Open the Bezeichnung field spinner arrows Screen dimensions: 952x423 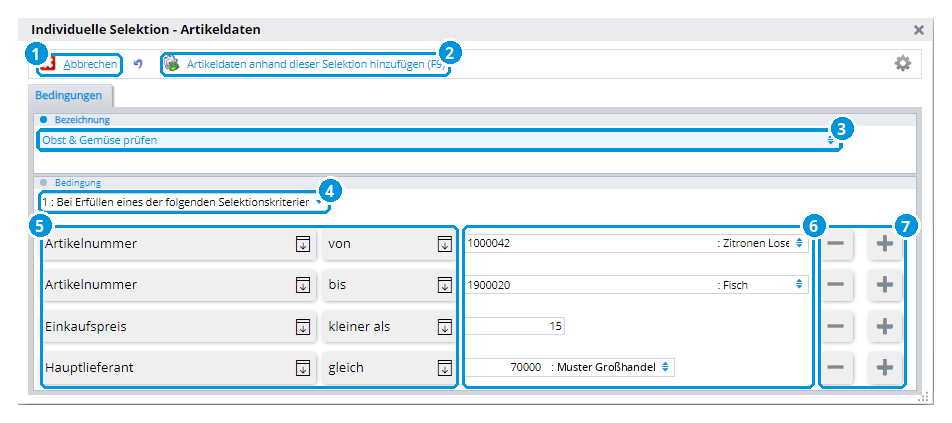click(x=830, y=140)
